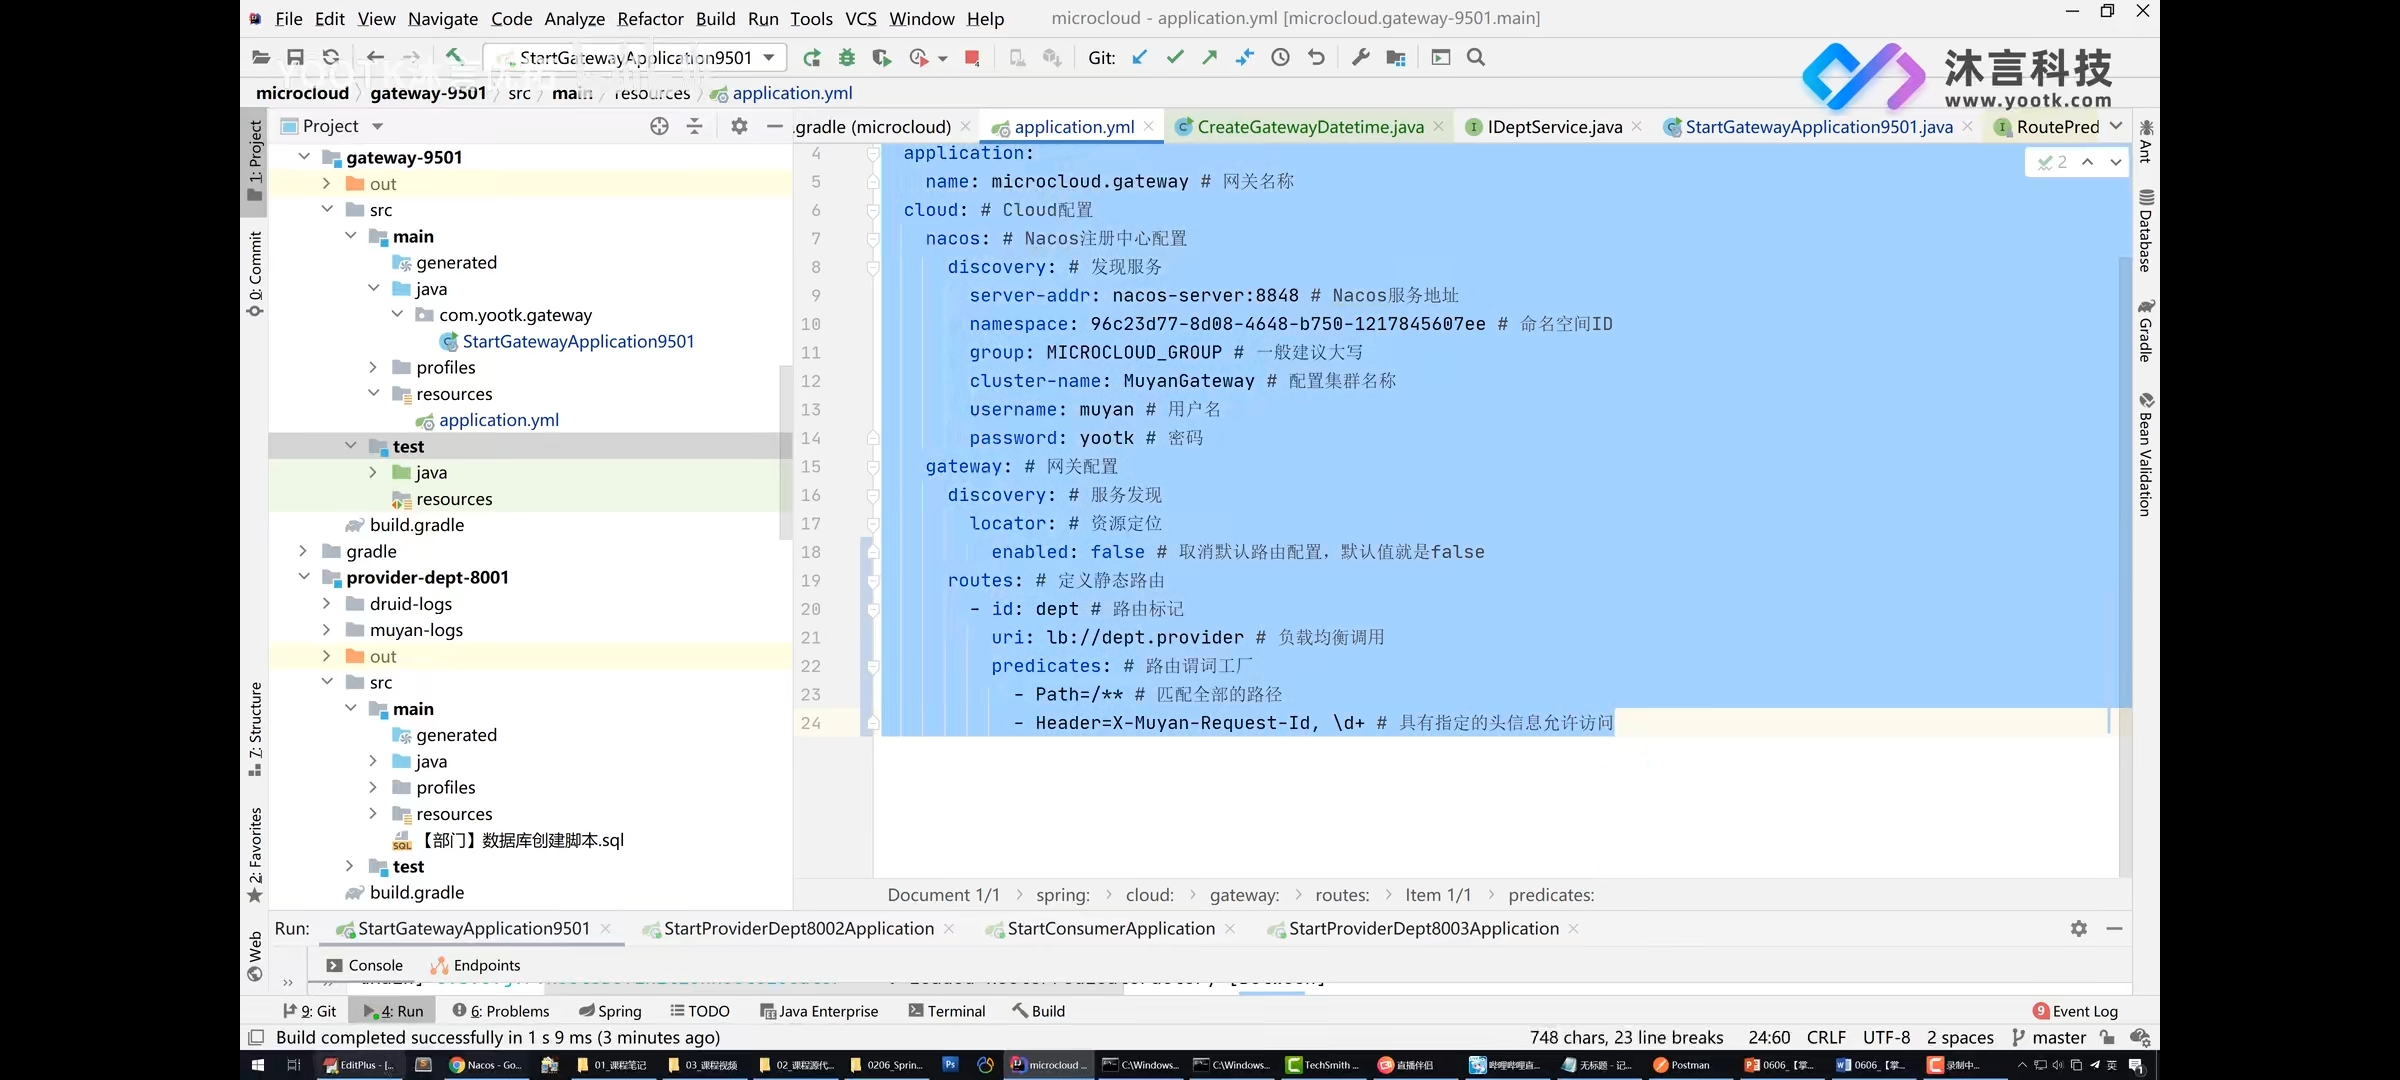Open the Refactor menu

650,18
